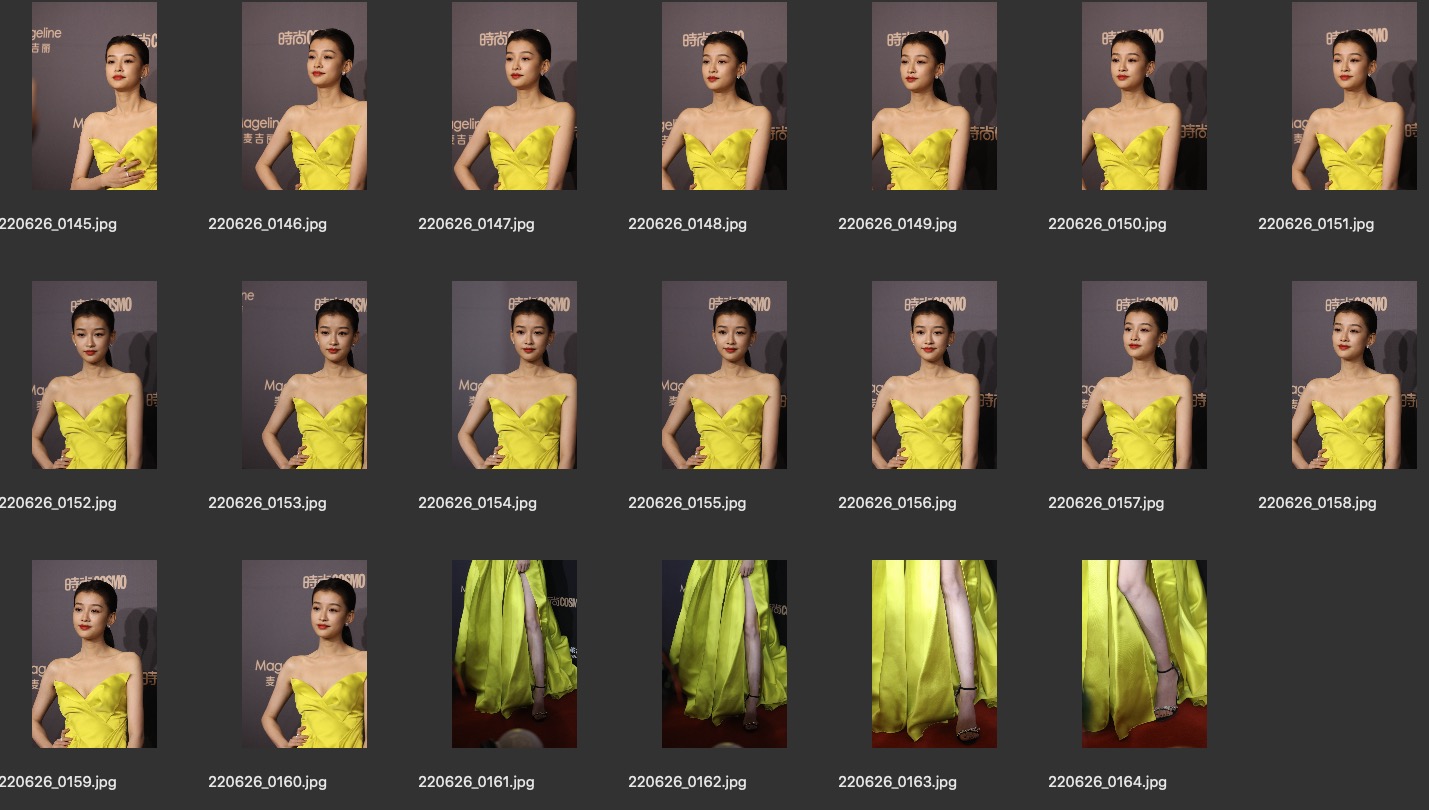The image size is (1429, 810).
Task: Highlight the filename 220626_0163.jpg
Action: coord(897,782)
